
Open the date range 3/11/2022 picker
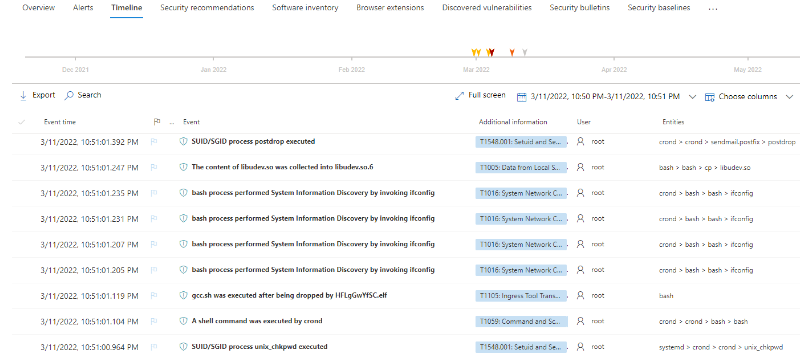pos(605,96)
